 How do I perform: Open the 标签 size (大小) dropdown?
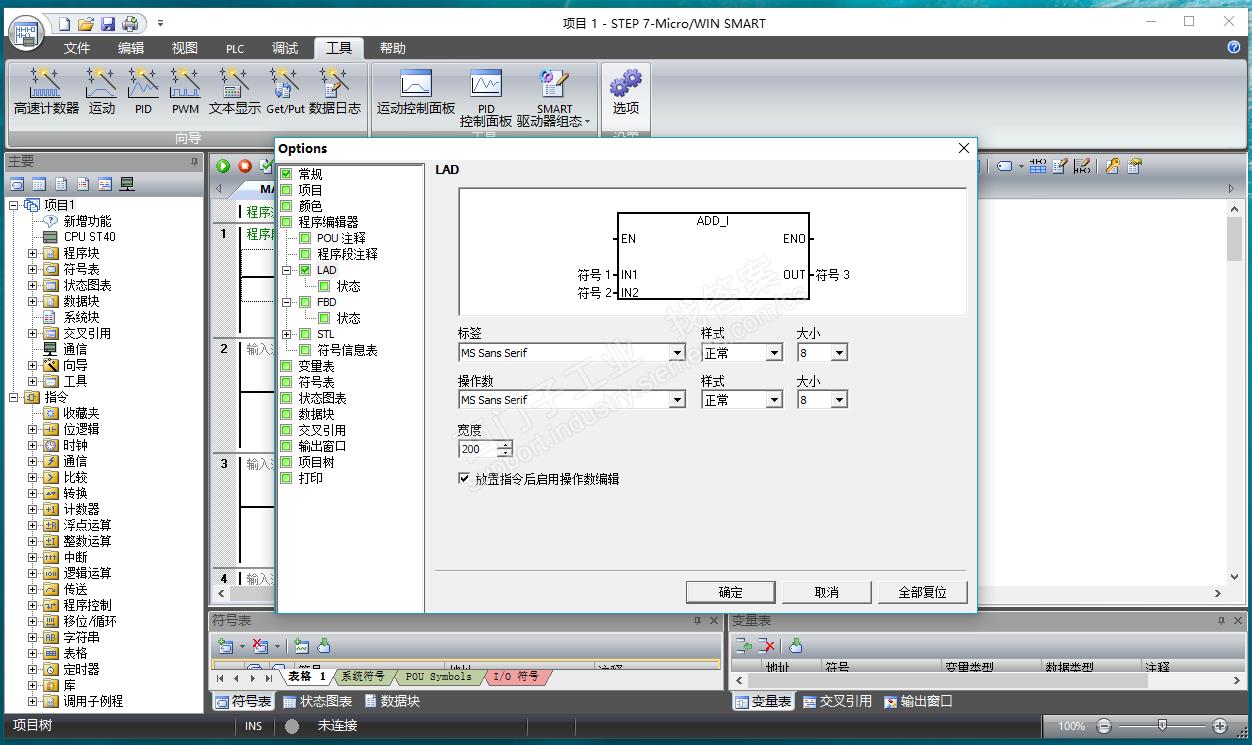point(839,353)
